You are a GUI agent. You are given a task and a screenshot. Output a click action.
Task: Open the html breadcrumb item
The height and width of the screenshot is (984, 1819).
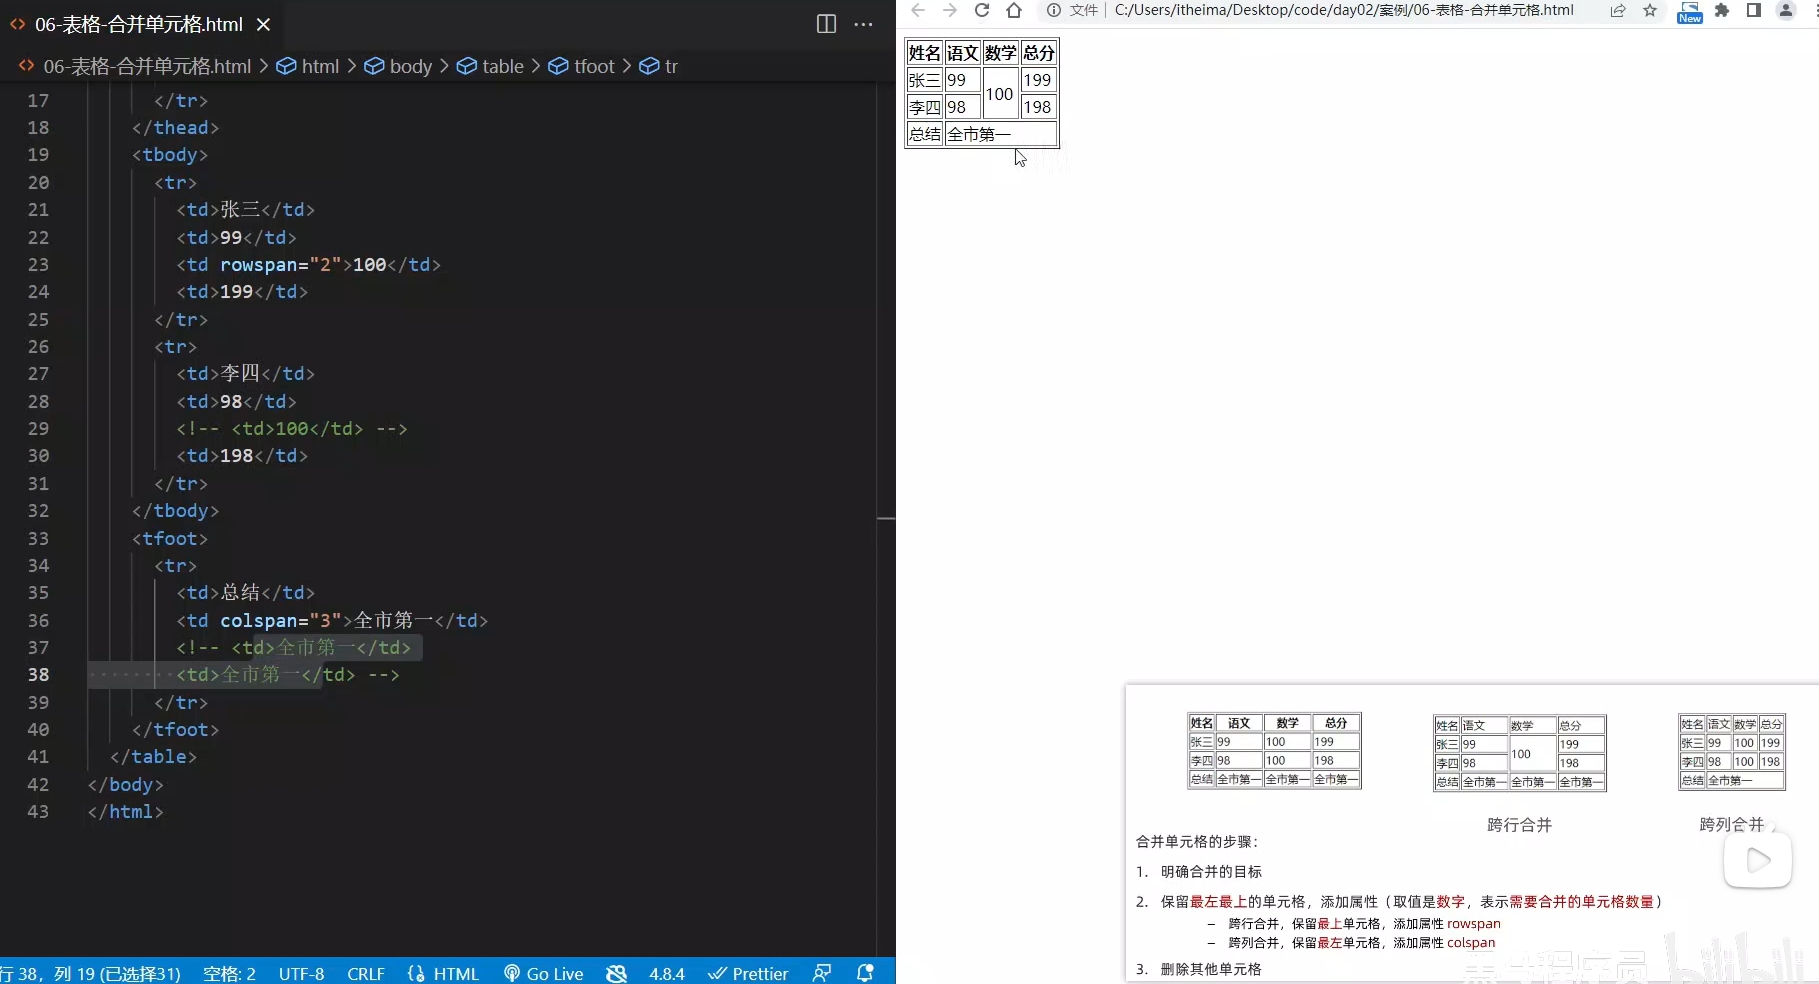pos(308,66)
